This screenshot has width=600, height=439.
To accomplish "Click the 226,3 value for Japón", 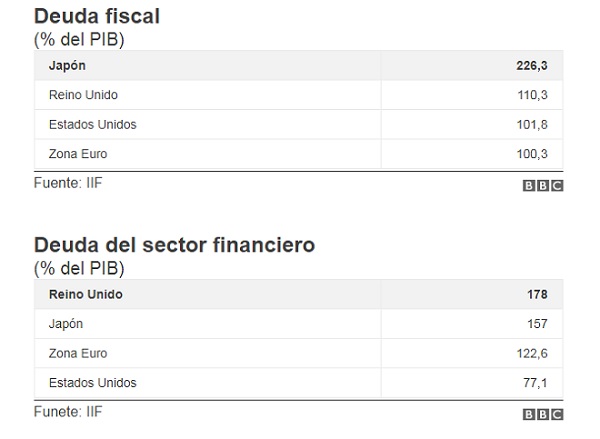I will click(x=532, y=65).
